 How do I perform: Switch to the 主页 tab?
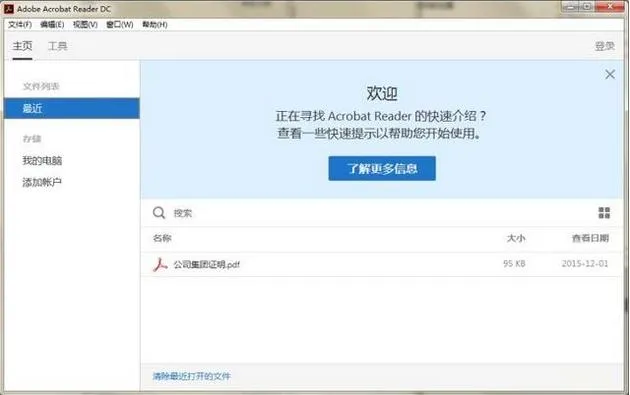point(22,46)
